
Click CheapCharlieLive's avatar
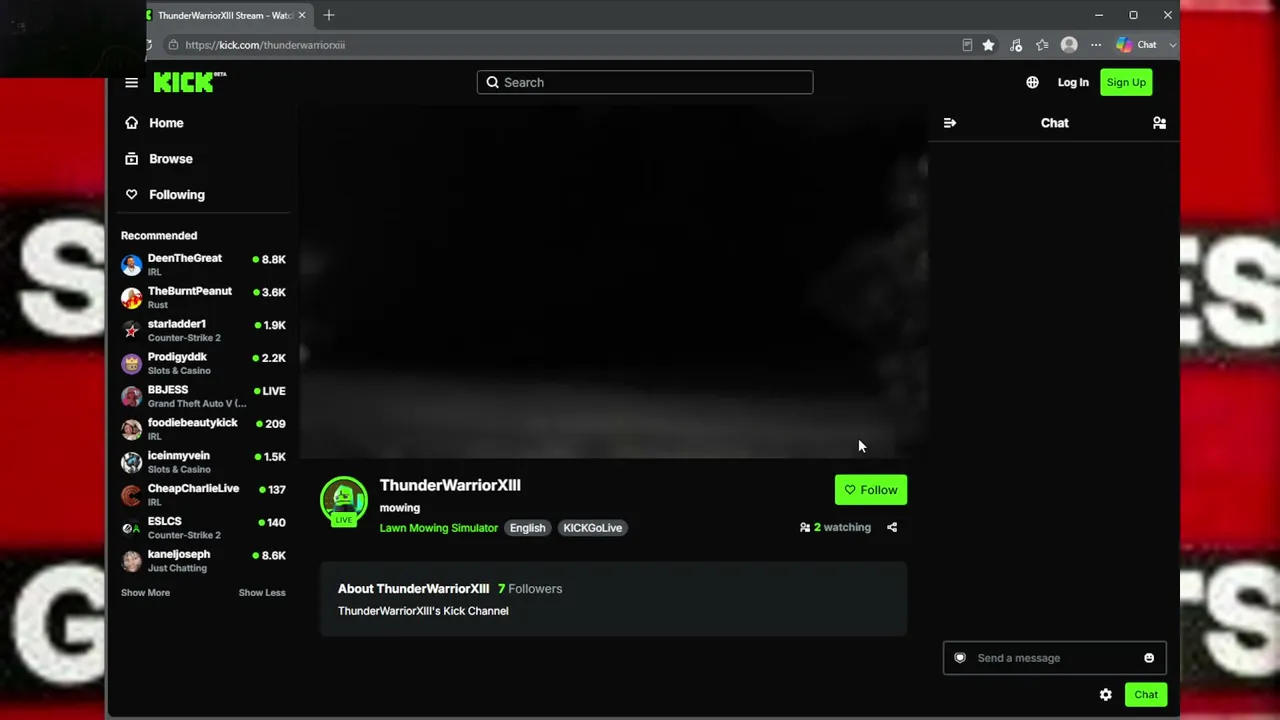tap(131, 495)
